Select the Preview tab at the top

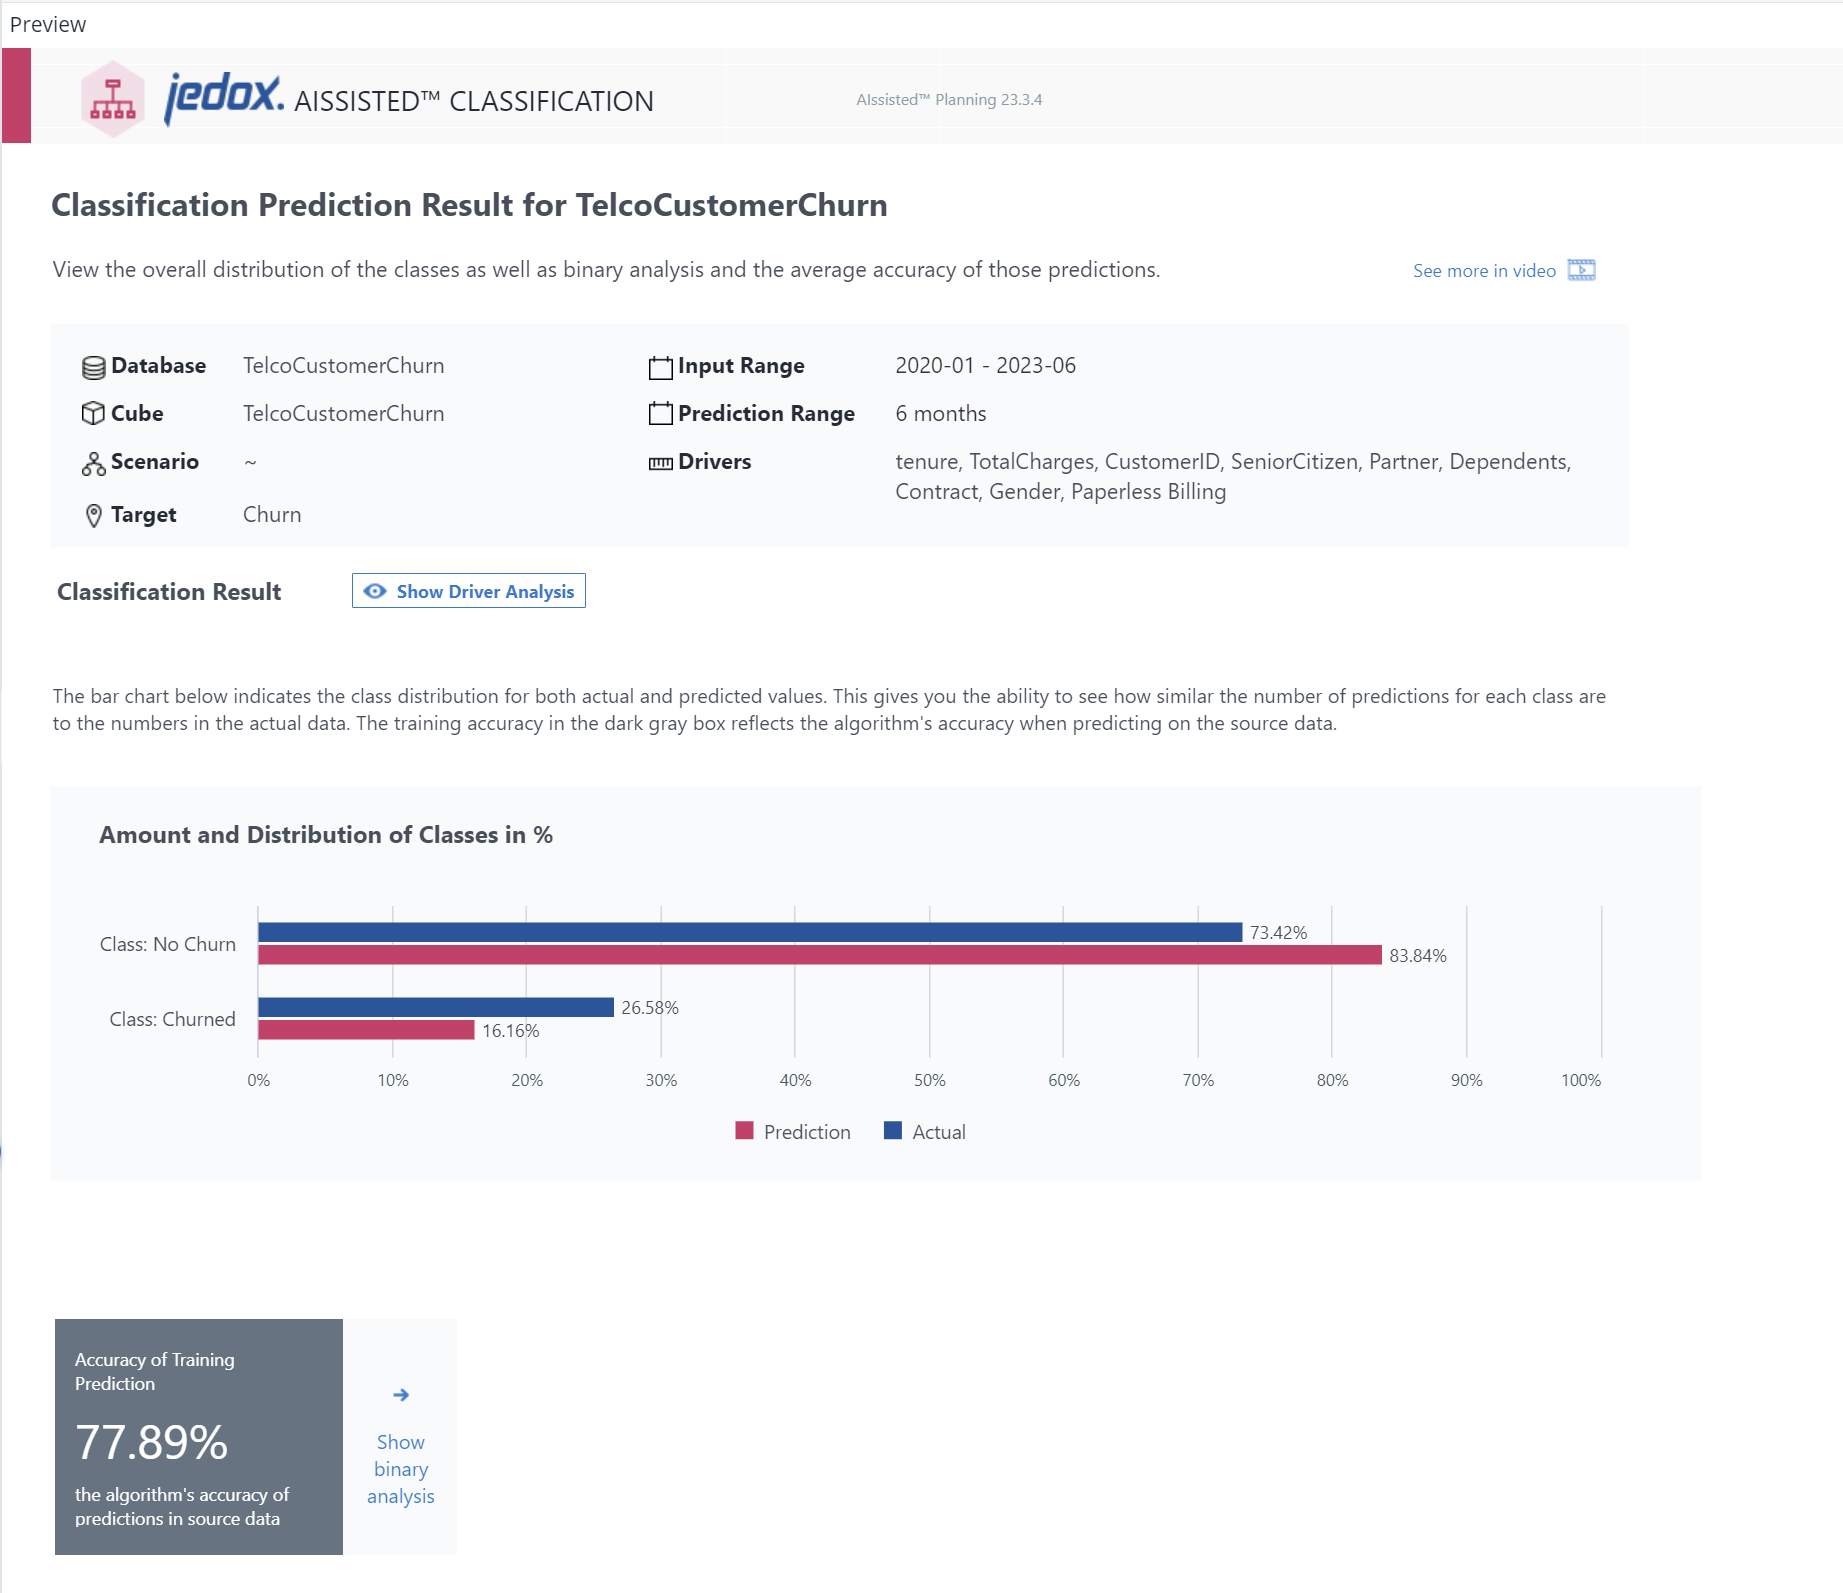click(x=46, y=23)
